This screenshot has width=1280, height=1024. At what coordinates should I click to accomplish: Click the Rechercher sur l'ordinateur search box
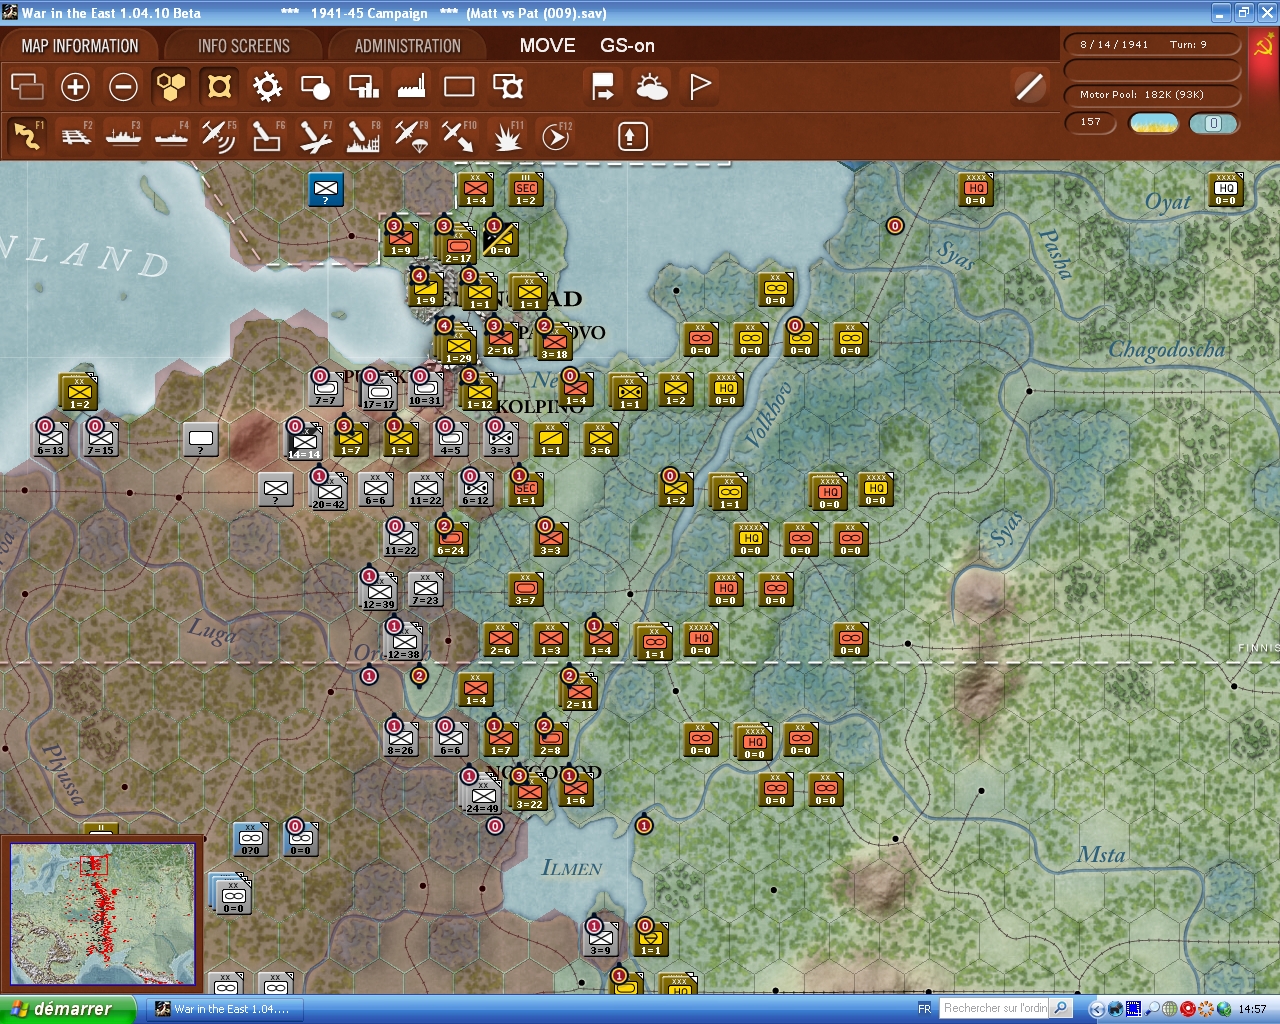(x=996, y=1008)
